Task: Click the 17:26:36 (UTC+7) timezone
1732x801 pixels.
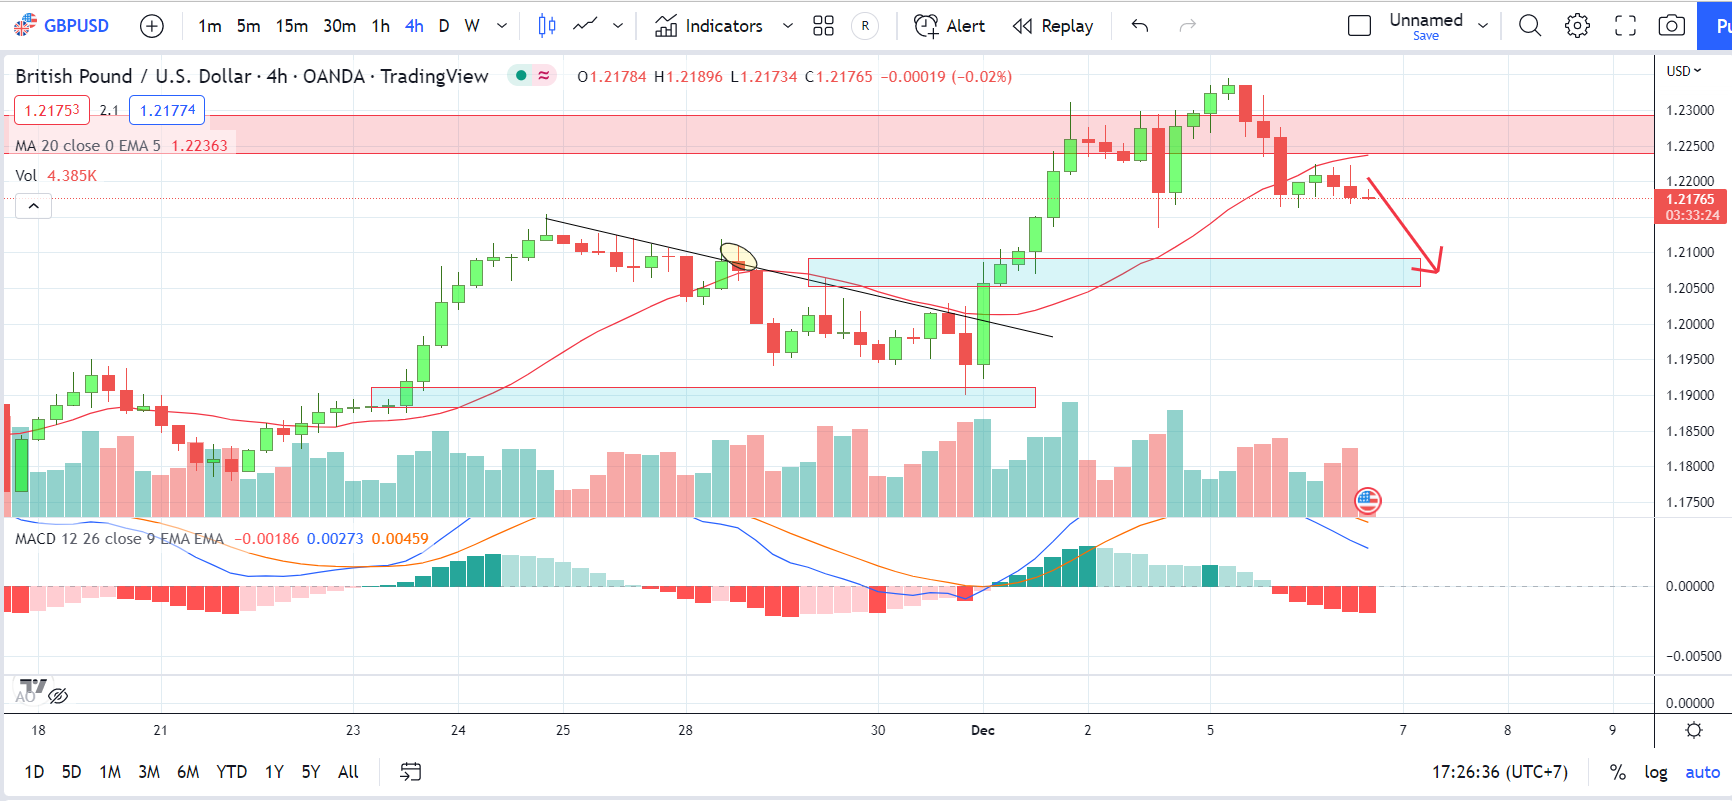Action: tap(1500, 772)
